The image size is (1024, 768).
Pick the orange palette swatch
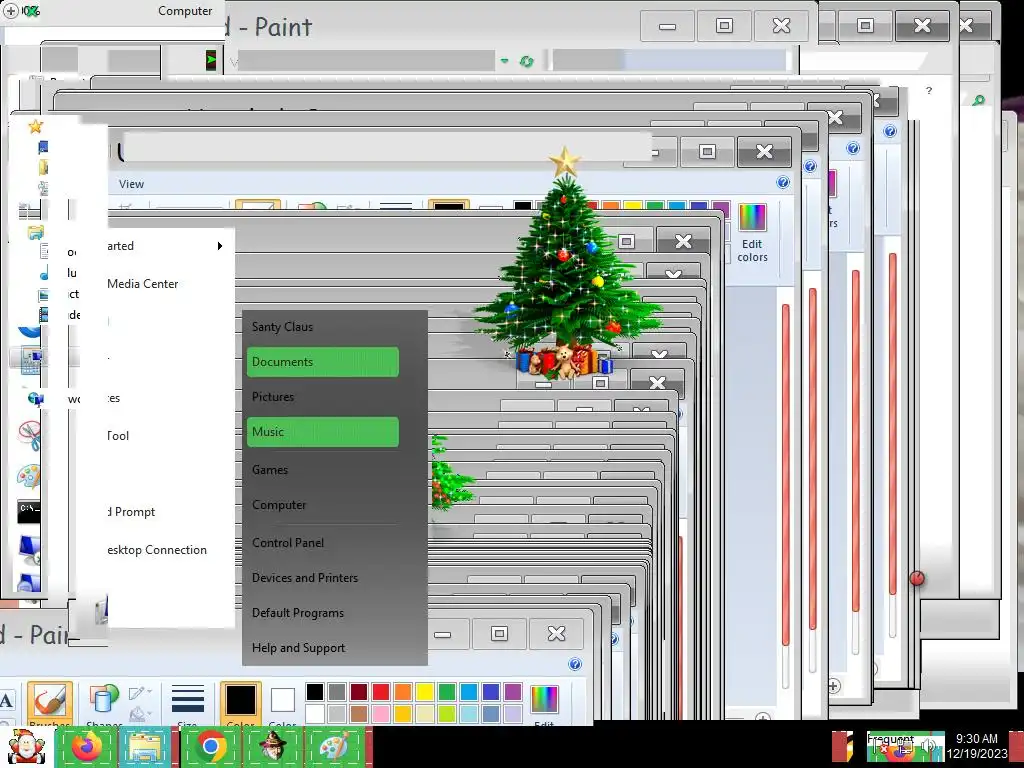coord(403,692)
